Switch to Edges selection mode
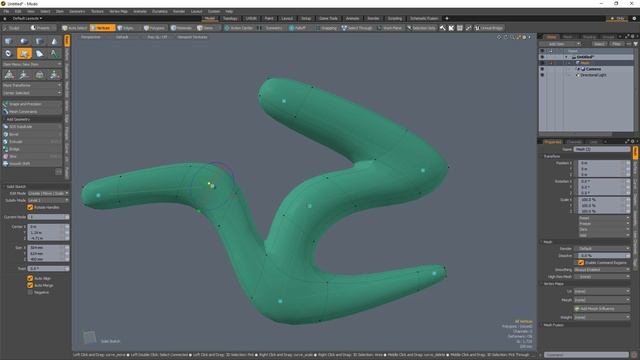Image resolution: width=640 pixels, height=360 pixels. point(128,28)
